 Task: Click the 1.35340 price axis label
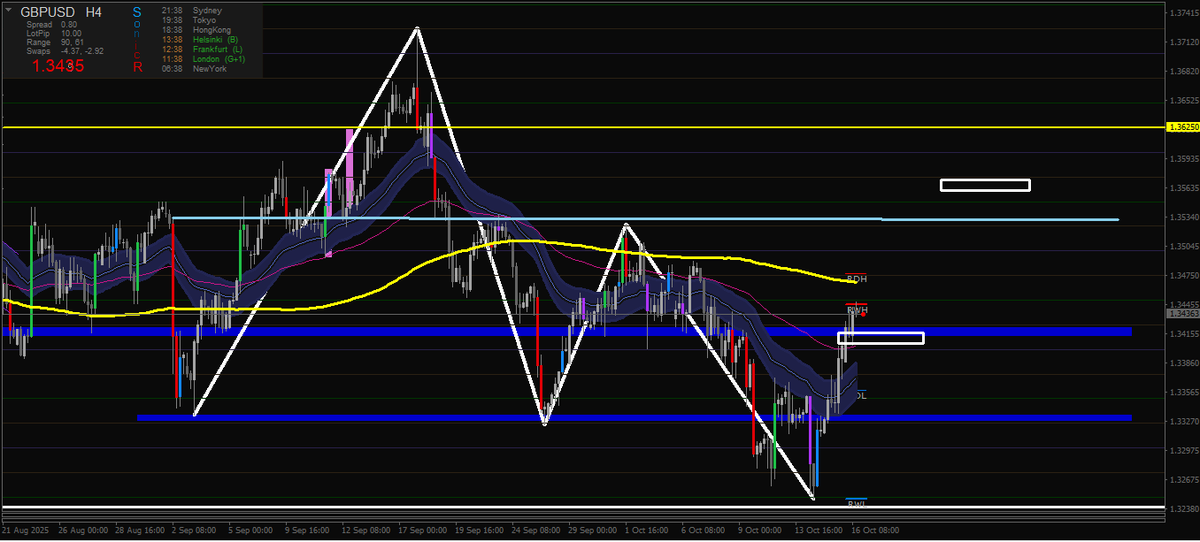pyautogui.click(x=1182, y=217)
